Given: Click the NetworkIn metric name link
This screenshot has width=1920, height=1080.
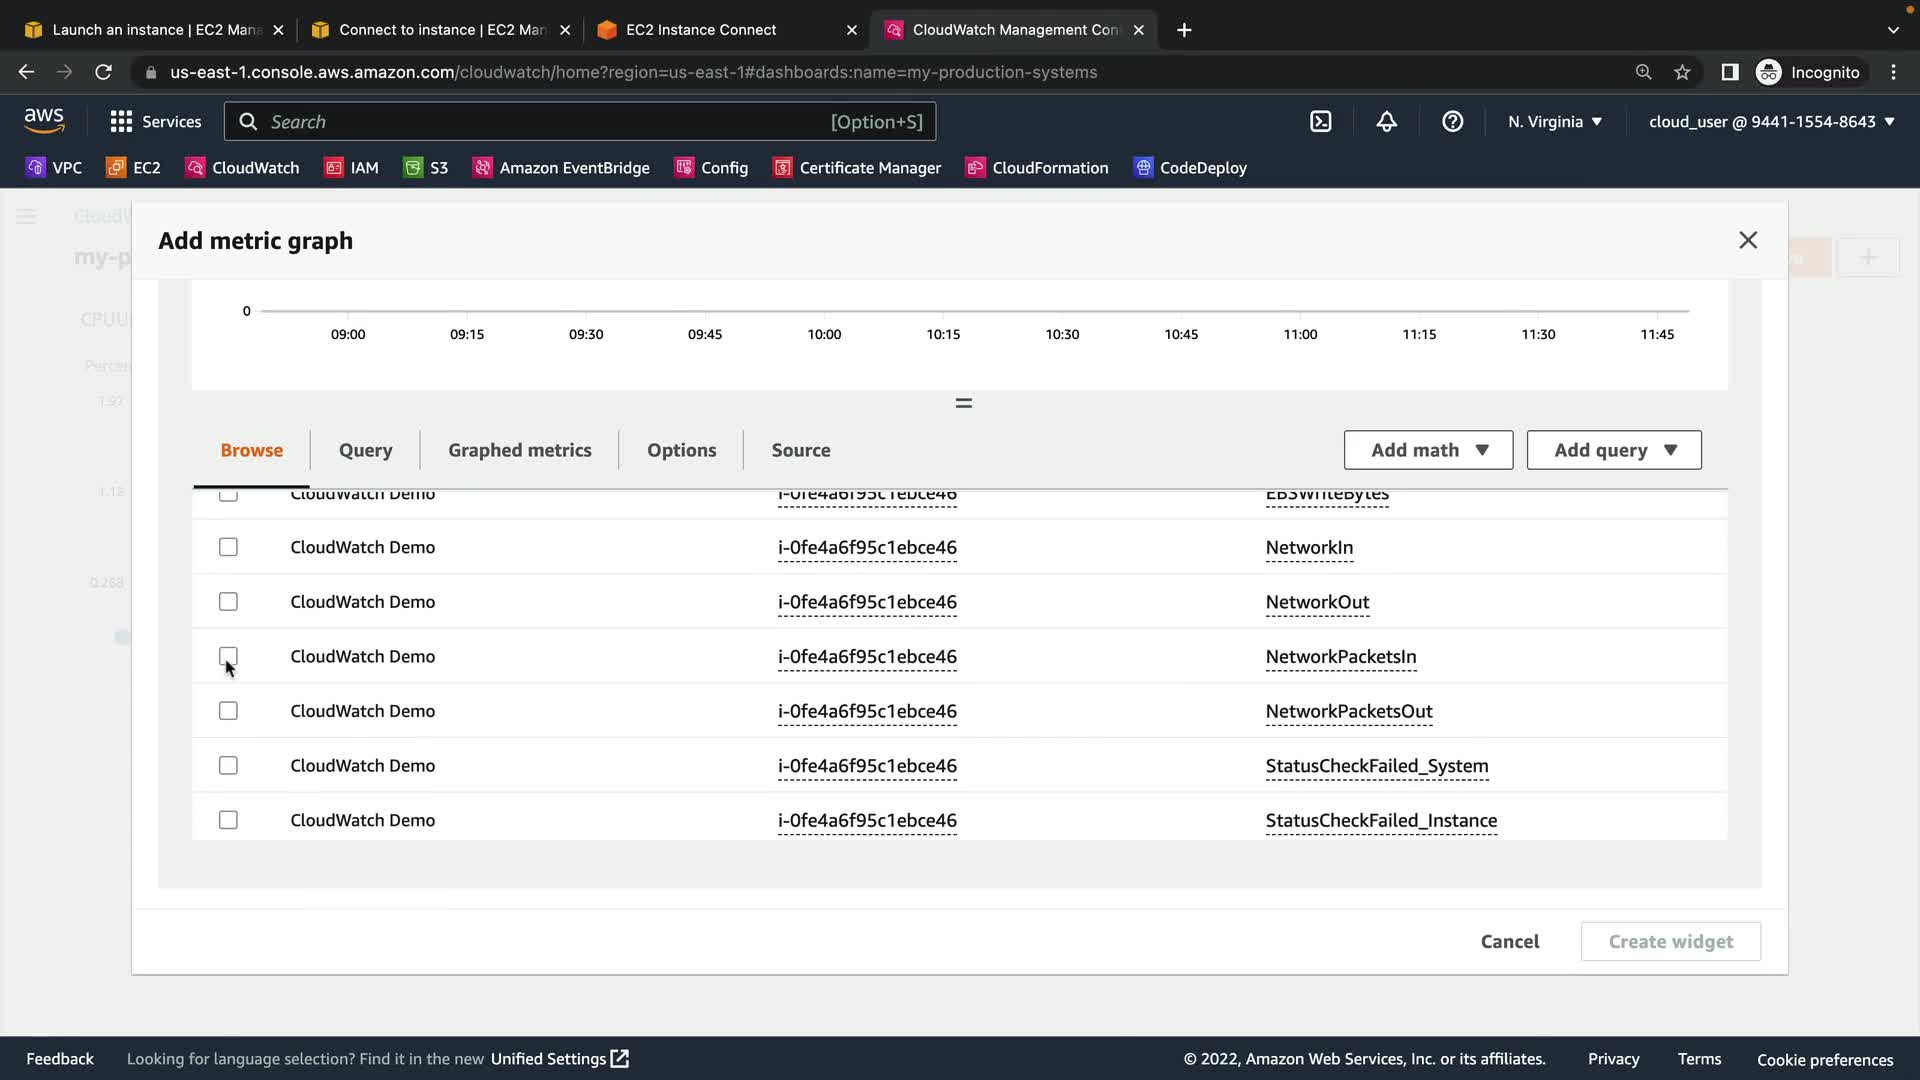Looking at the screenshot, I should pyautogui.click(x=1308, y=548).
